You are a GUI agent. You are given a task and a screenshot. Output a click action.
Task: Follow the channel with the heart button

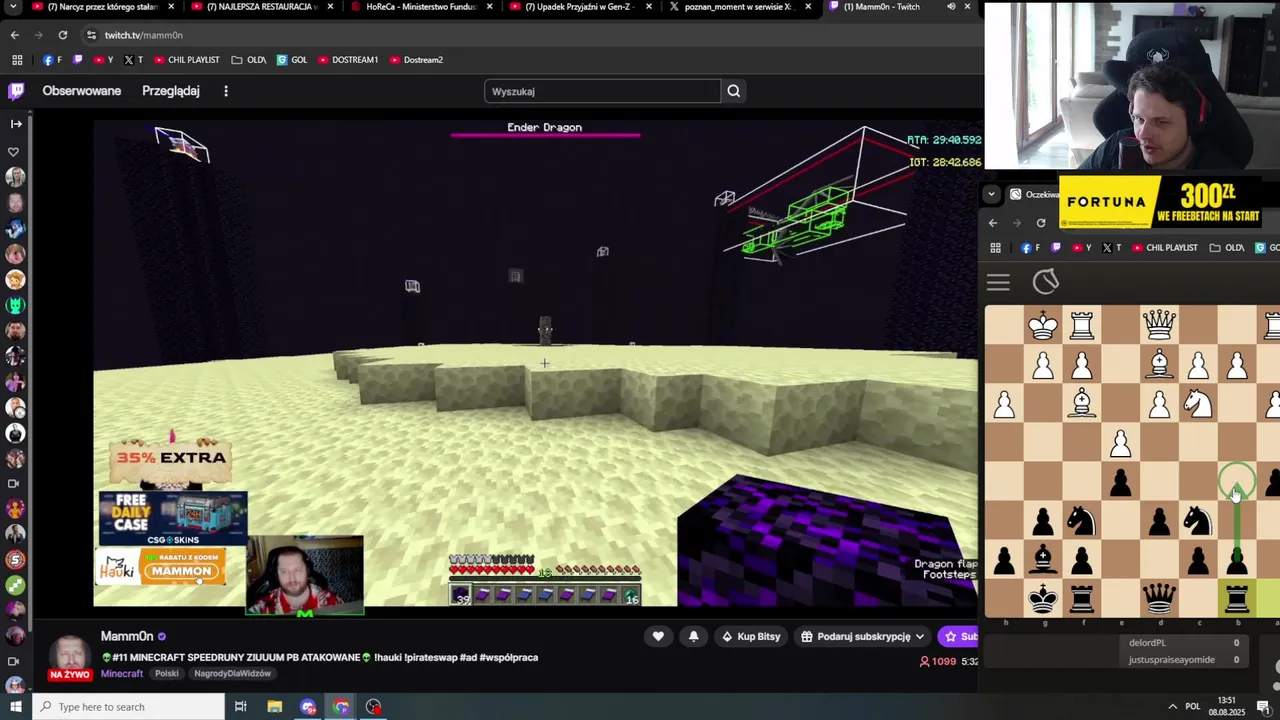click(658, 636)
